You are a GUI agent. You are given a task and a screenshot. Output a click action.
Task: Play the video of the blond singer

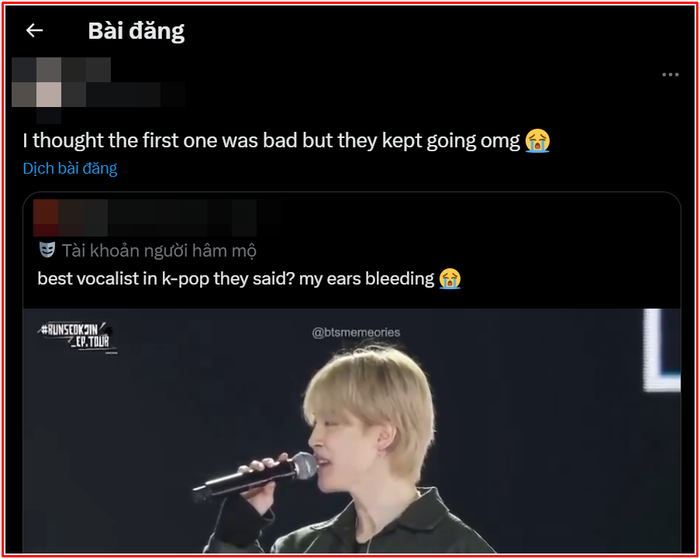point(352,430)
